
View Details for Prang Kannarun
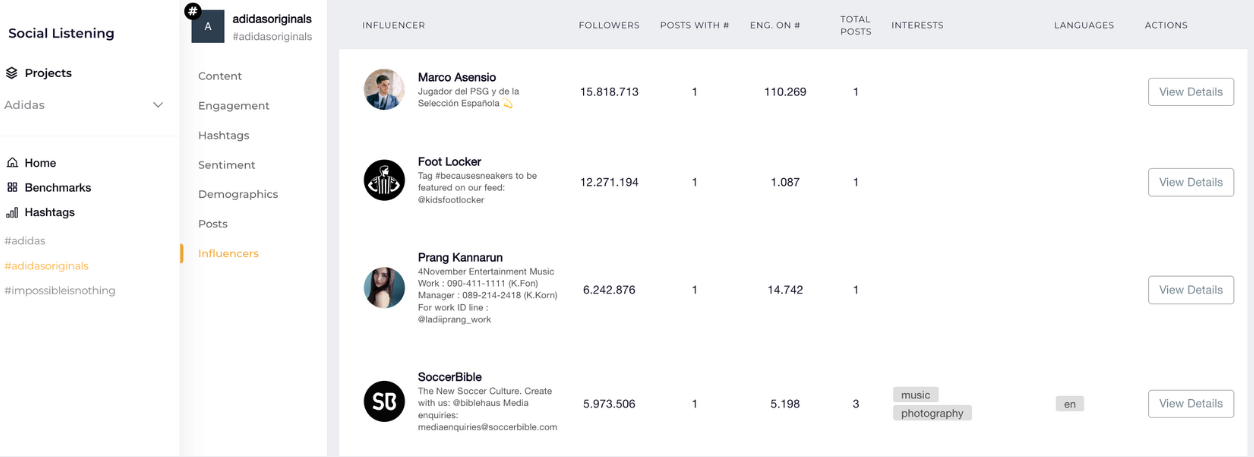1191,290
